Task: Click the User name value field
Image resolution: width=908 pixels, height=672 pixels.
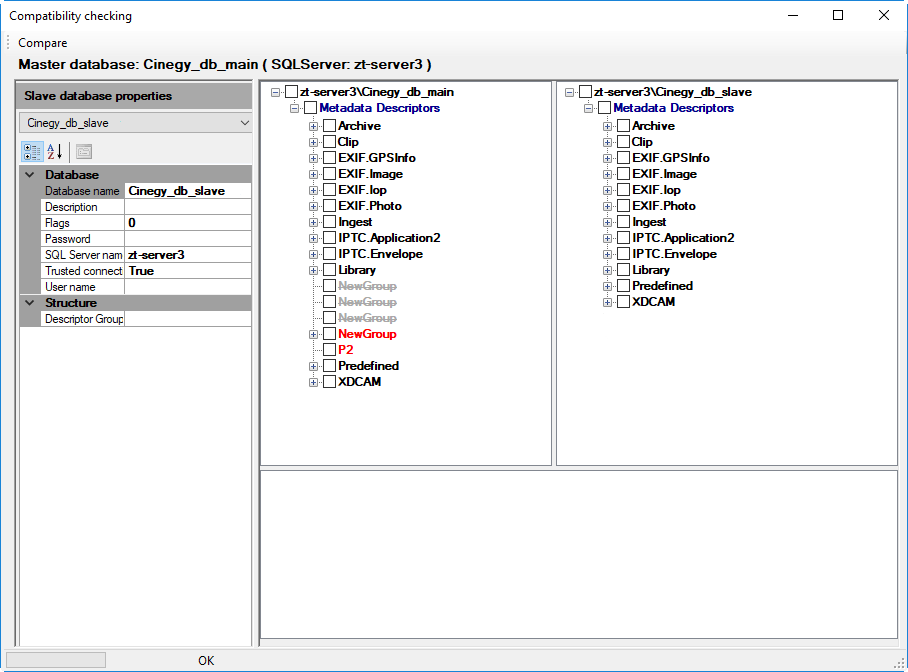Action: tap(188, 287)
